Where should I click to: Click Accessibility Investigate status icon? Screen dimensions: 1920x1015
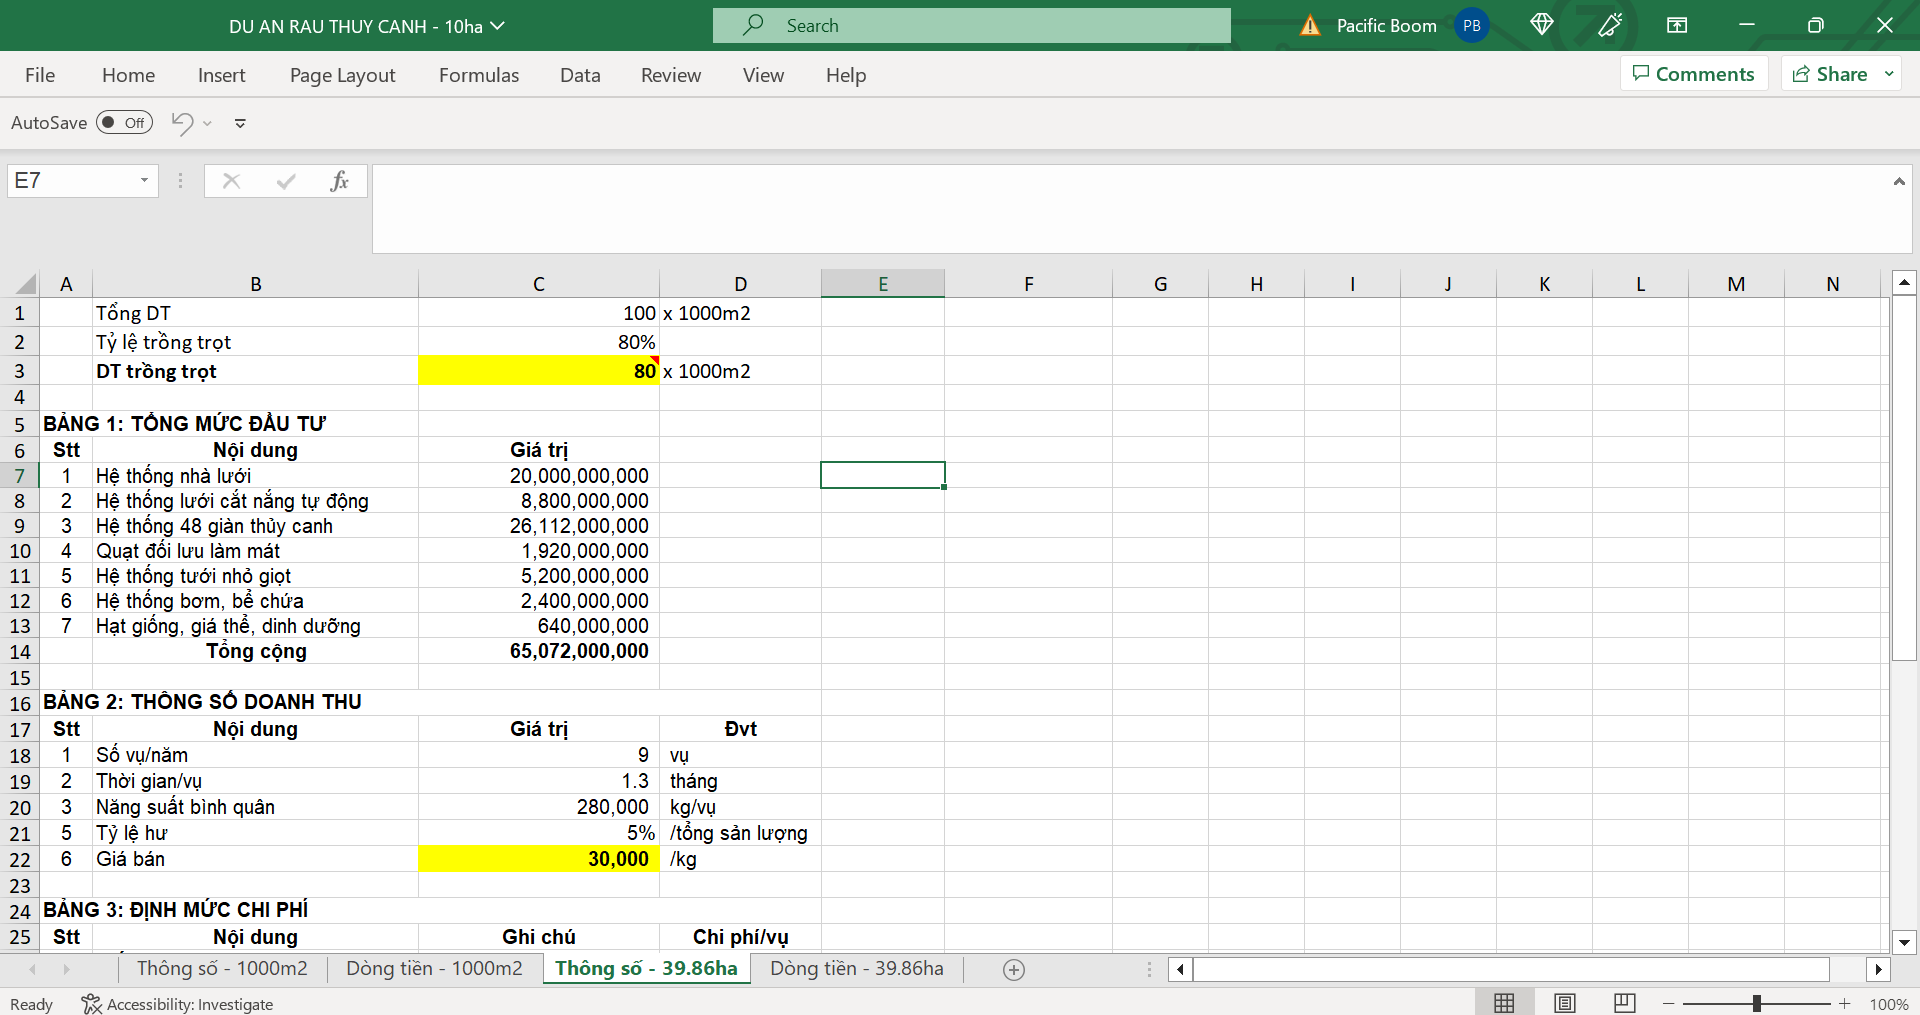click(x=92, y=1004)
